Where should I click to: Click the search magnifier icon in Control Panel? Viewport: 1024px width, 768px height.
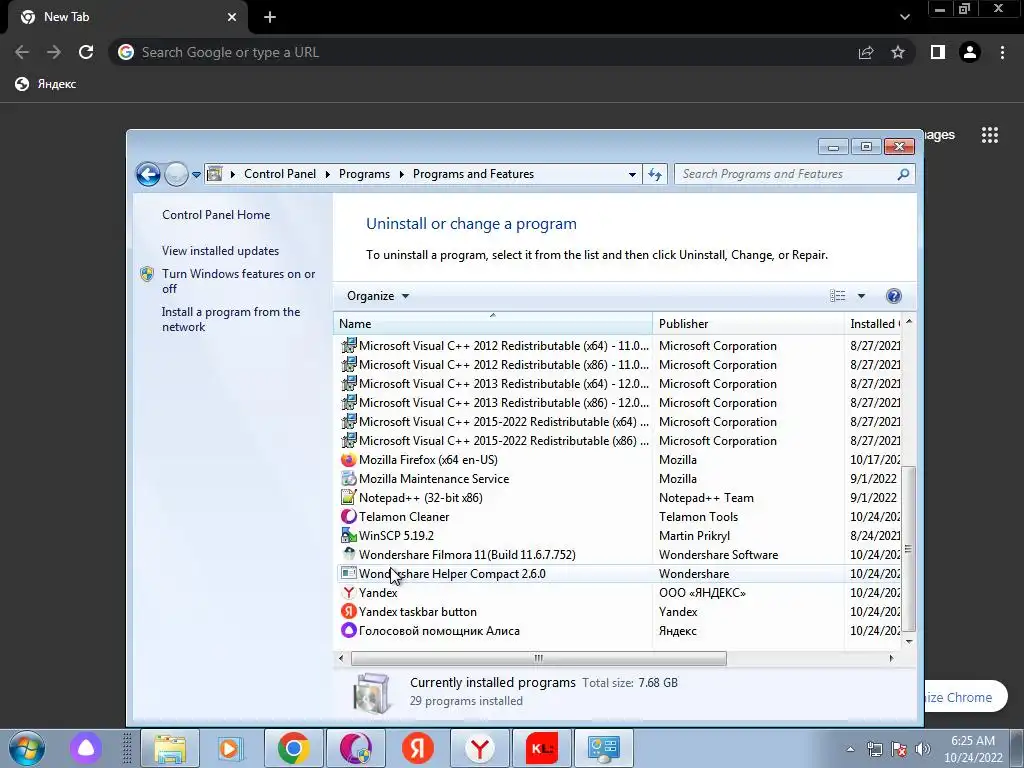point(903,174)
